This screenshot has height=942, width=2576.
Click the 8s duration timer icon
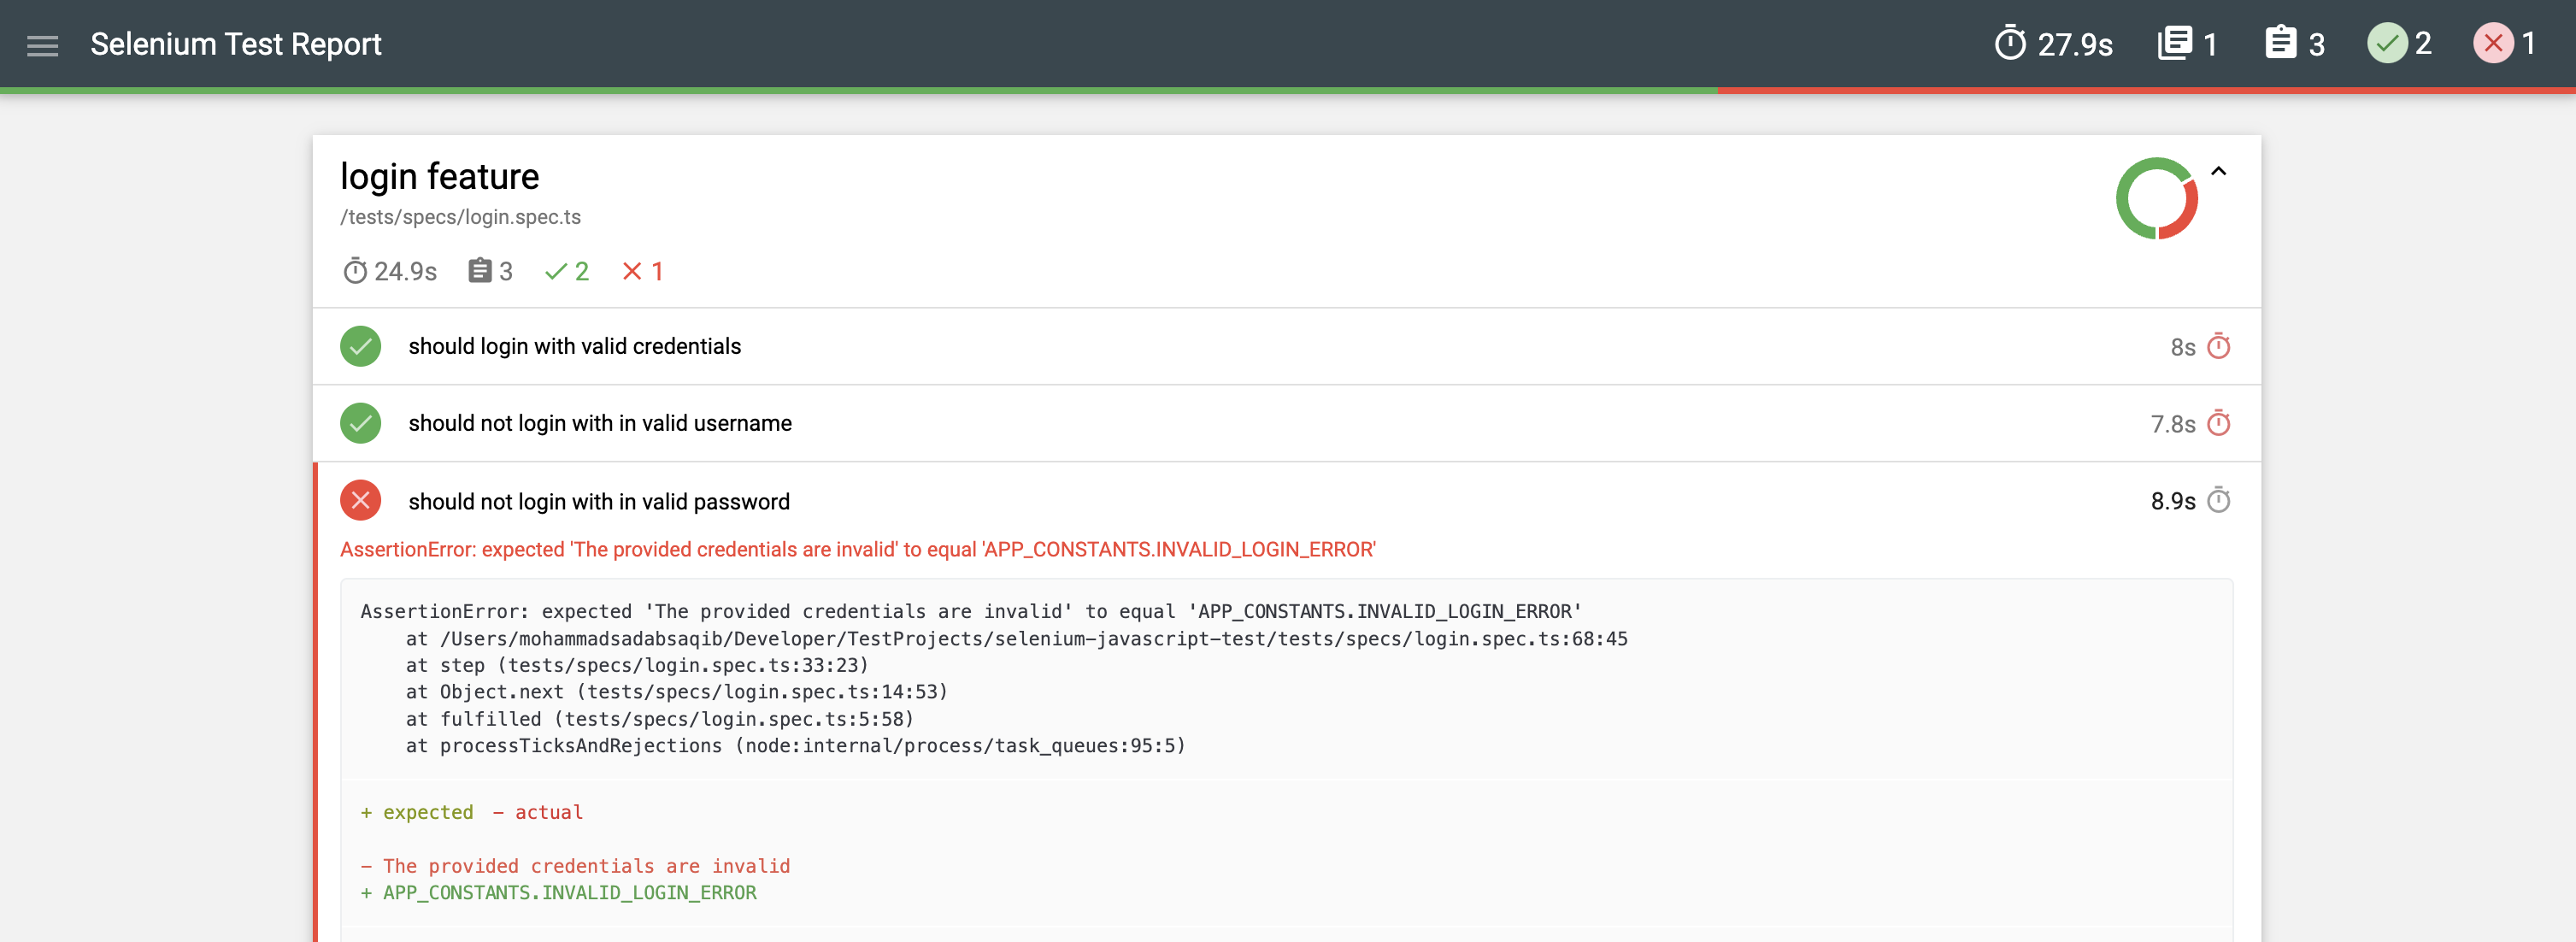coord(2219,346)
